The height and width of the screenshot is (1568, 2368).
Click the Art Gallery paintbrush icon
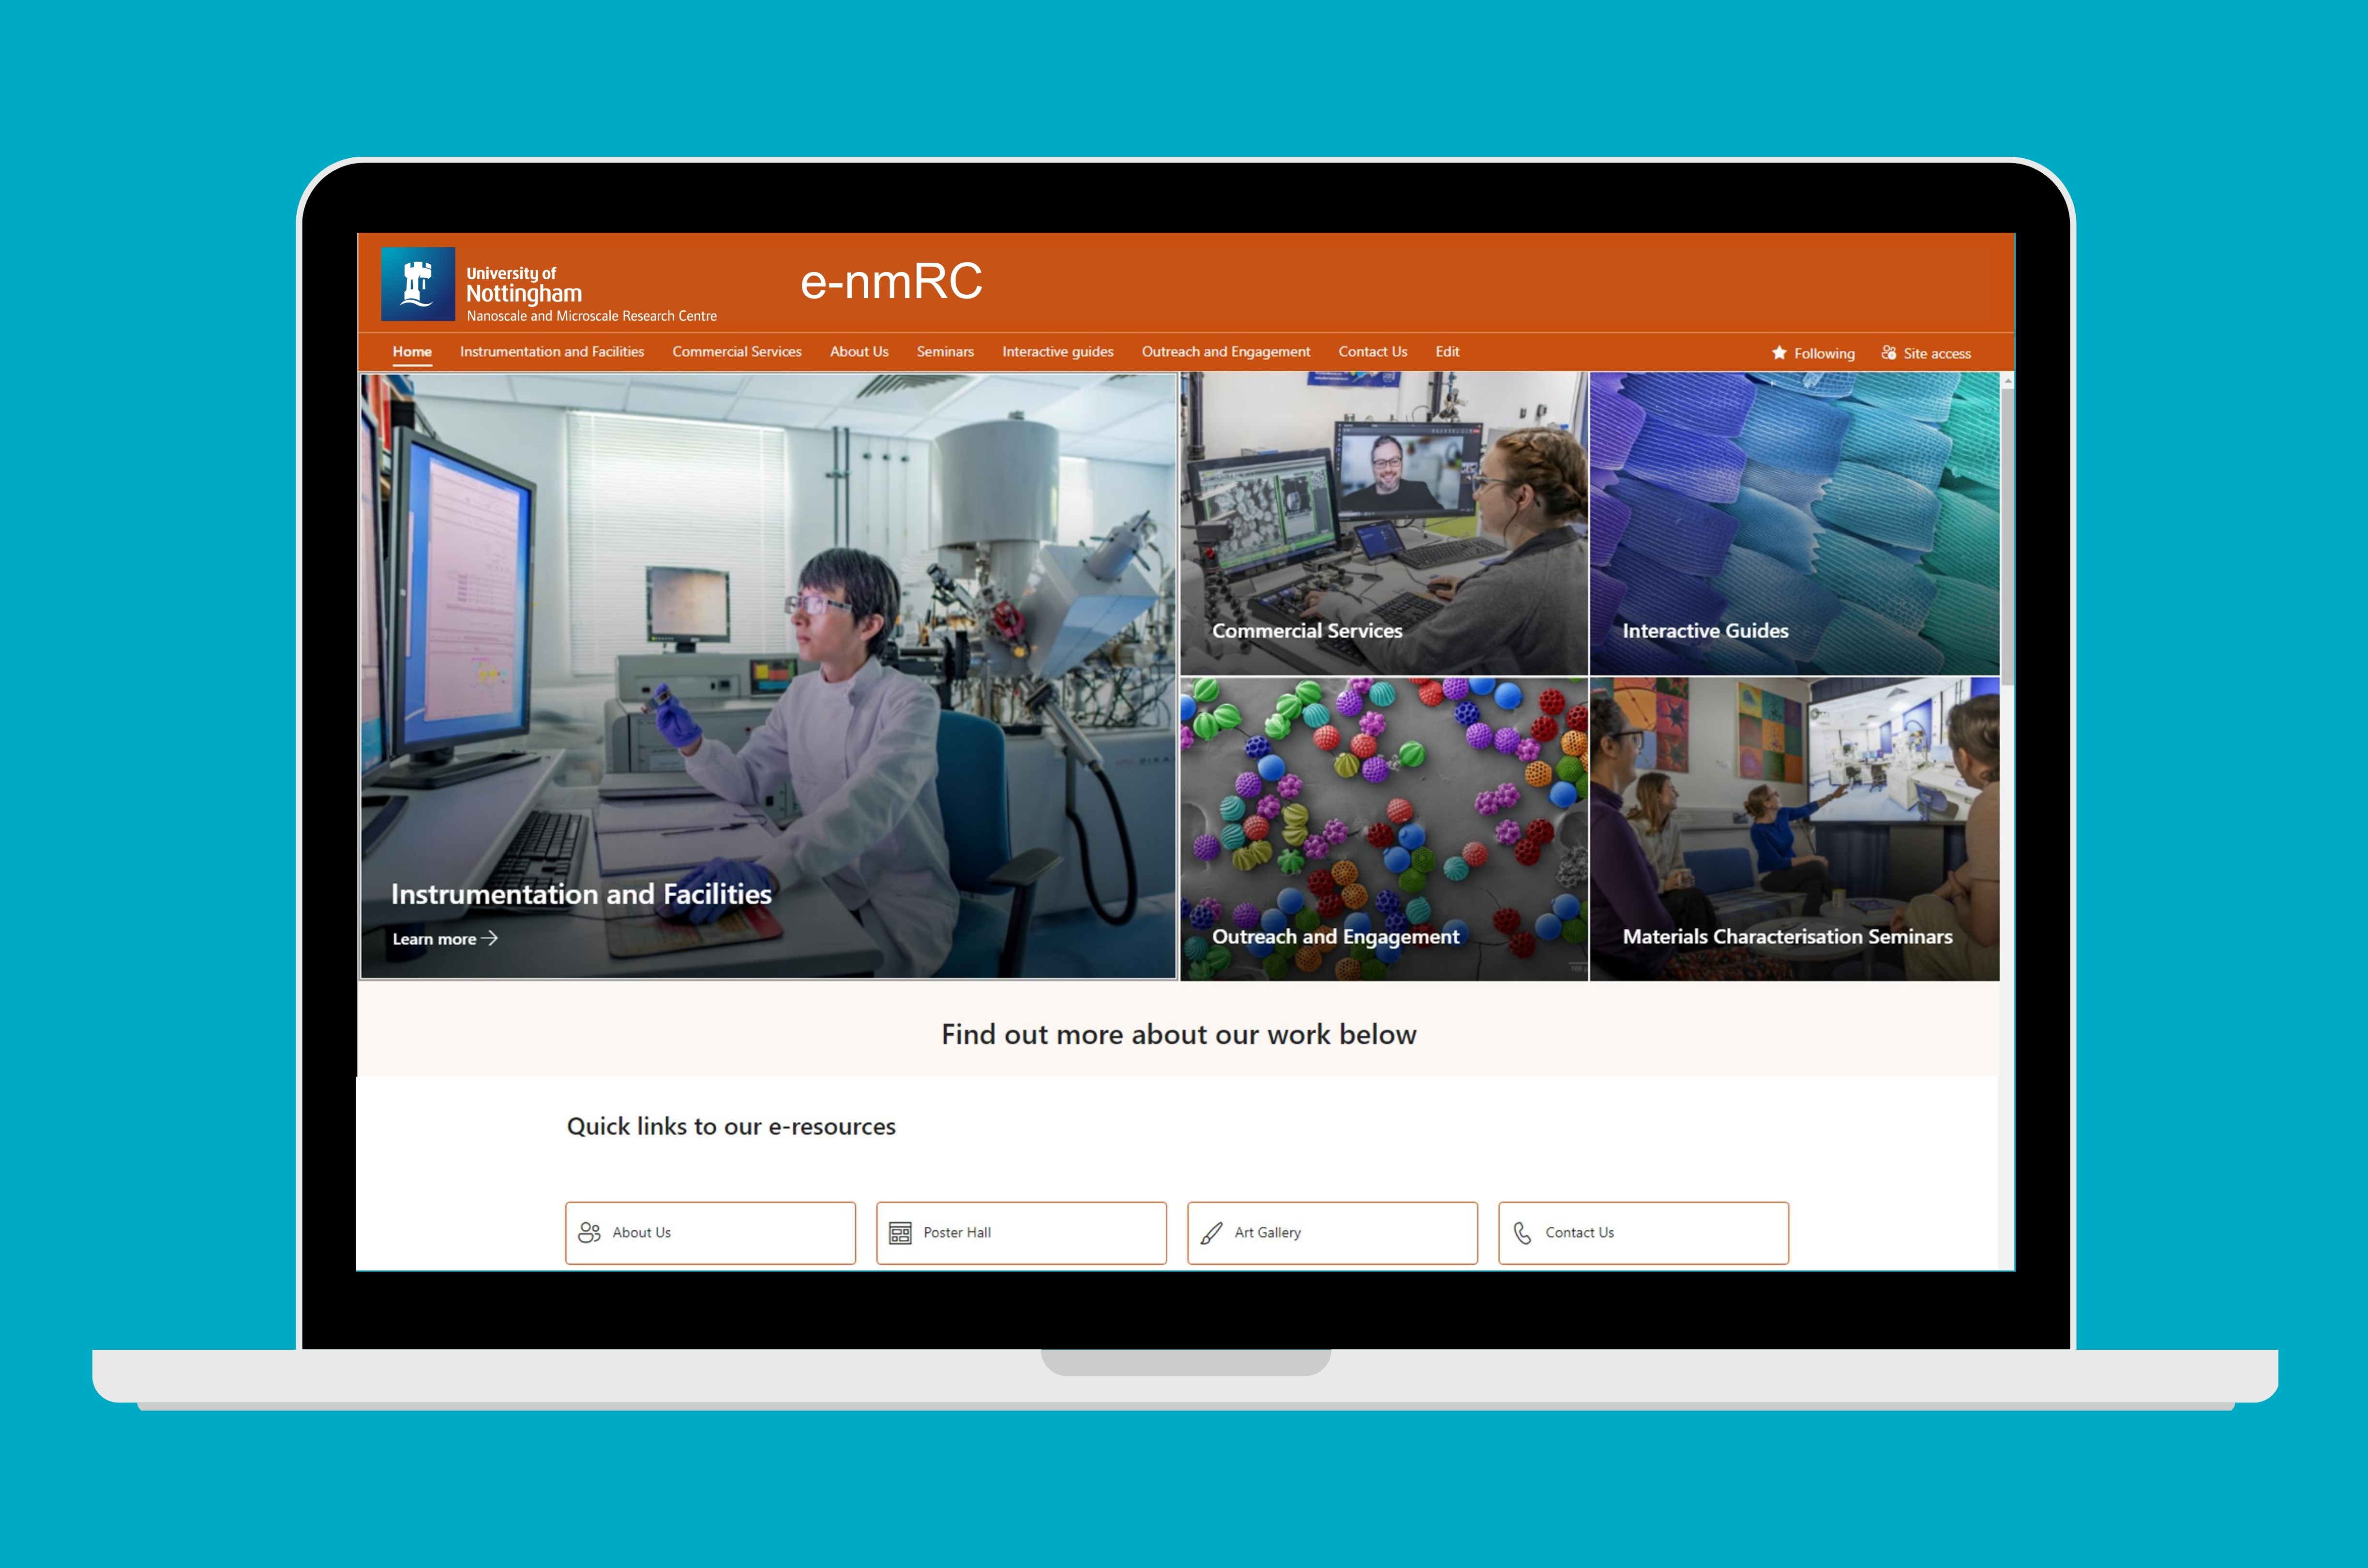coord(1211,1233)
